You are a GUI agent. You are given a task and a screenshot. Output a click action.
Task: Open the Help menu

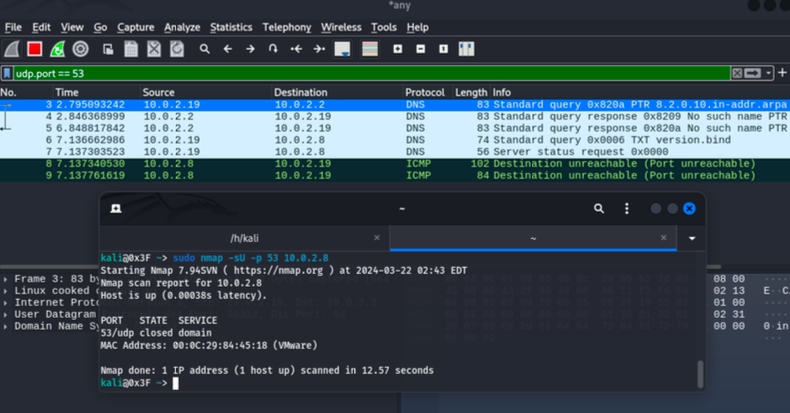418,27
